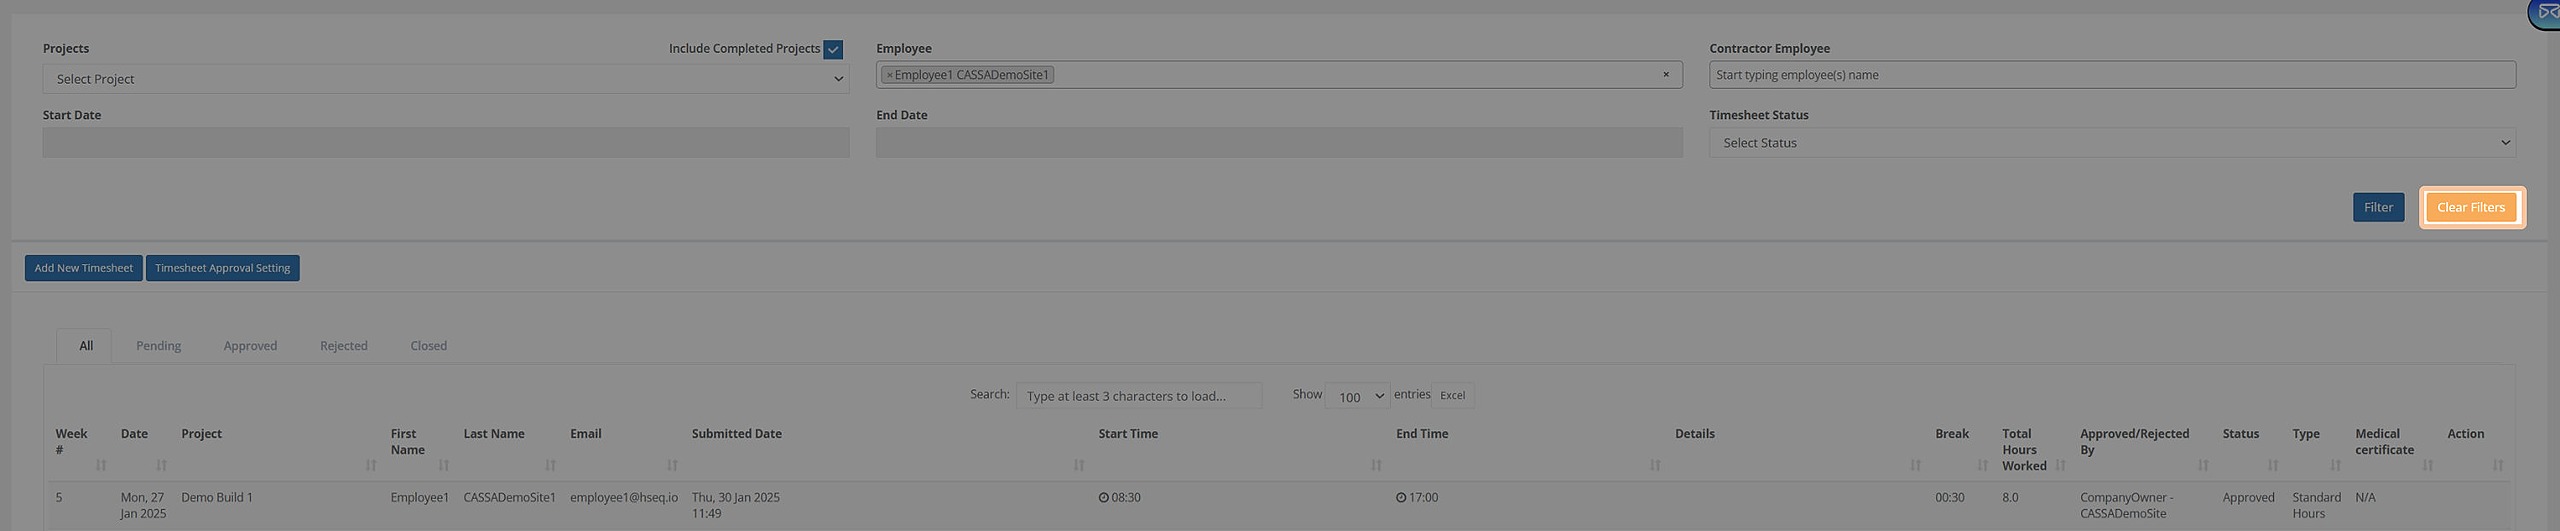2560x531 pixels.
Task: Click the Clear Filters button
Action: 2470,208
